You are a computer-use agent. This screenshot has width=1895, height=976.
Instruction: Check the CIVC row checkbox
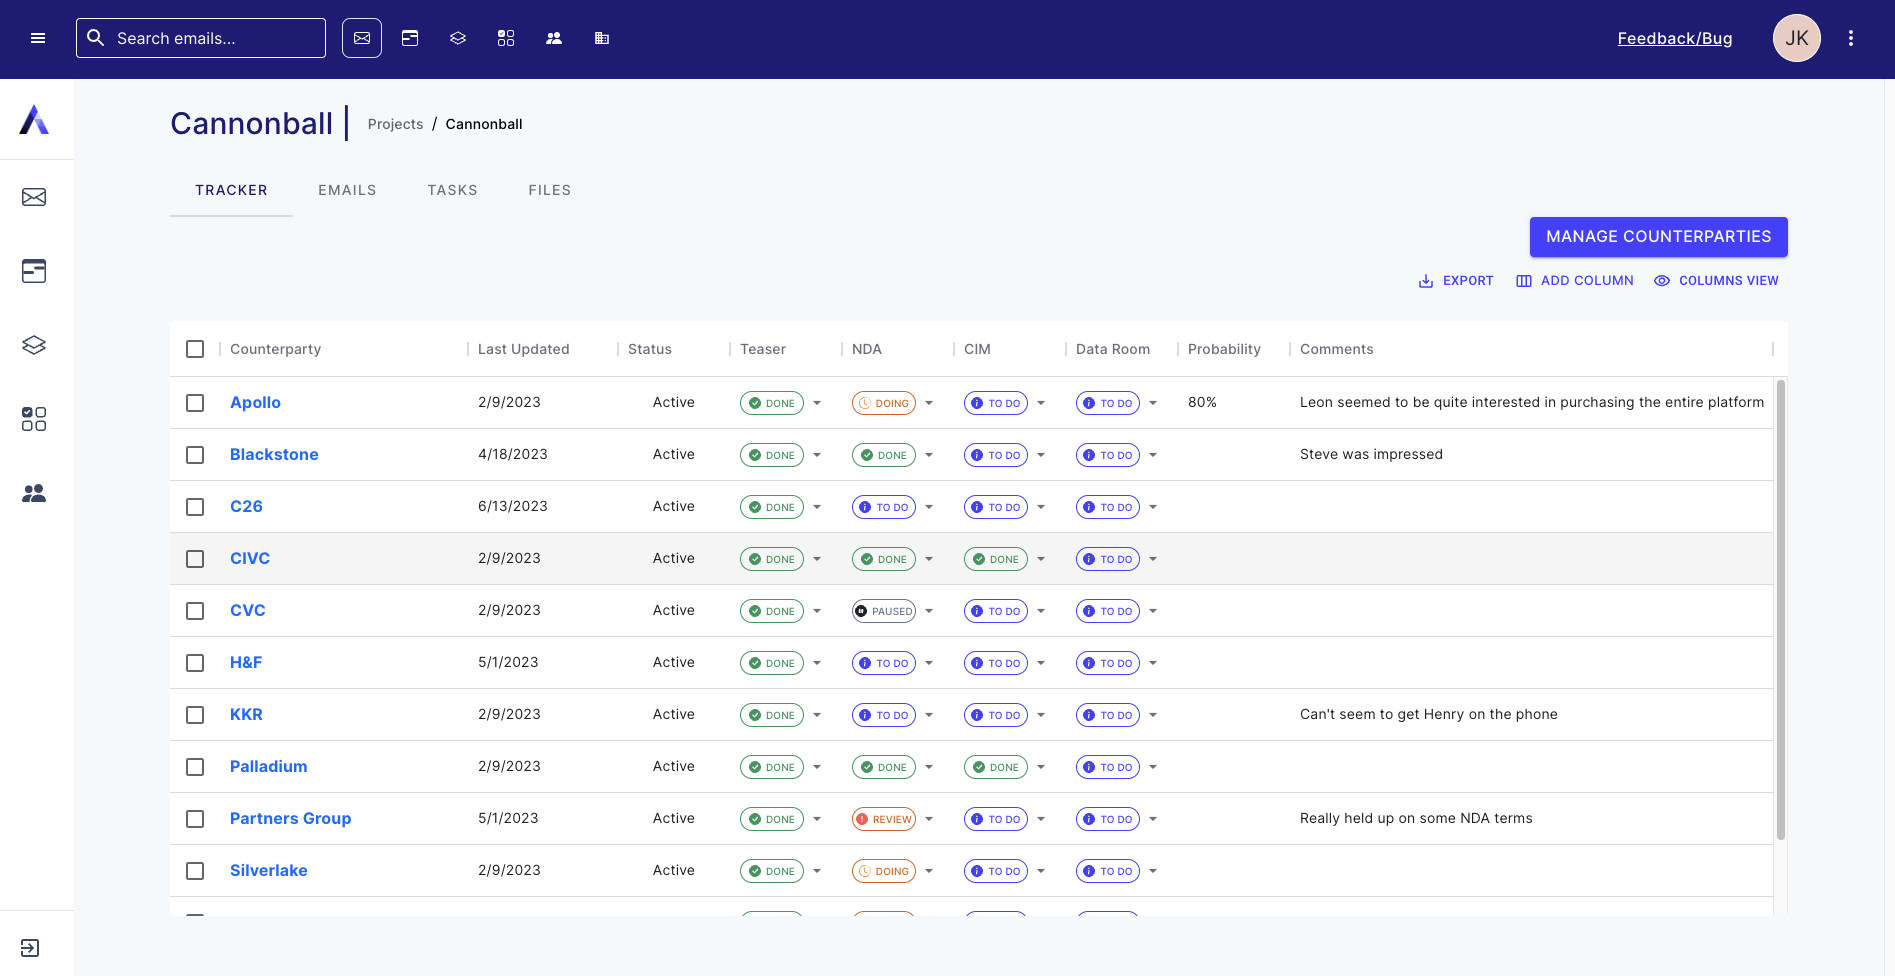click(195, 559)
